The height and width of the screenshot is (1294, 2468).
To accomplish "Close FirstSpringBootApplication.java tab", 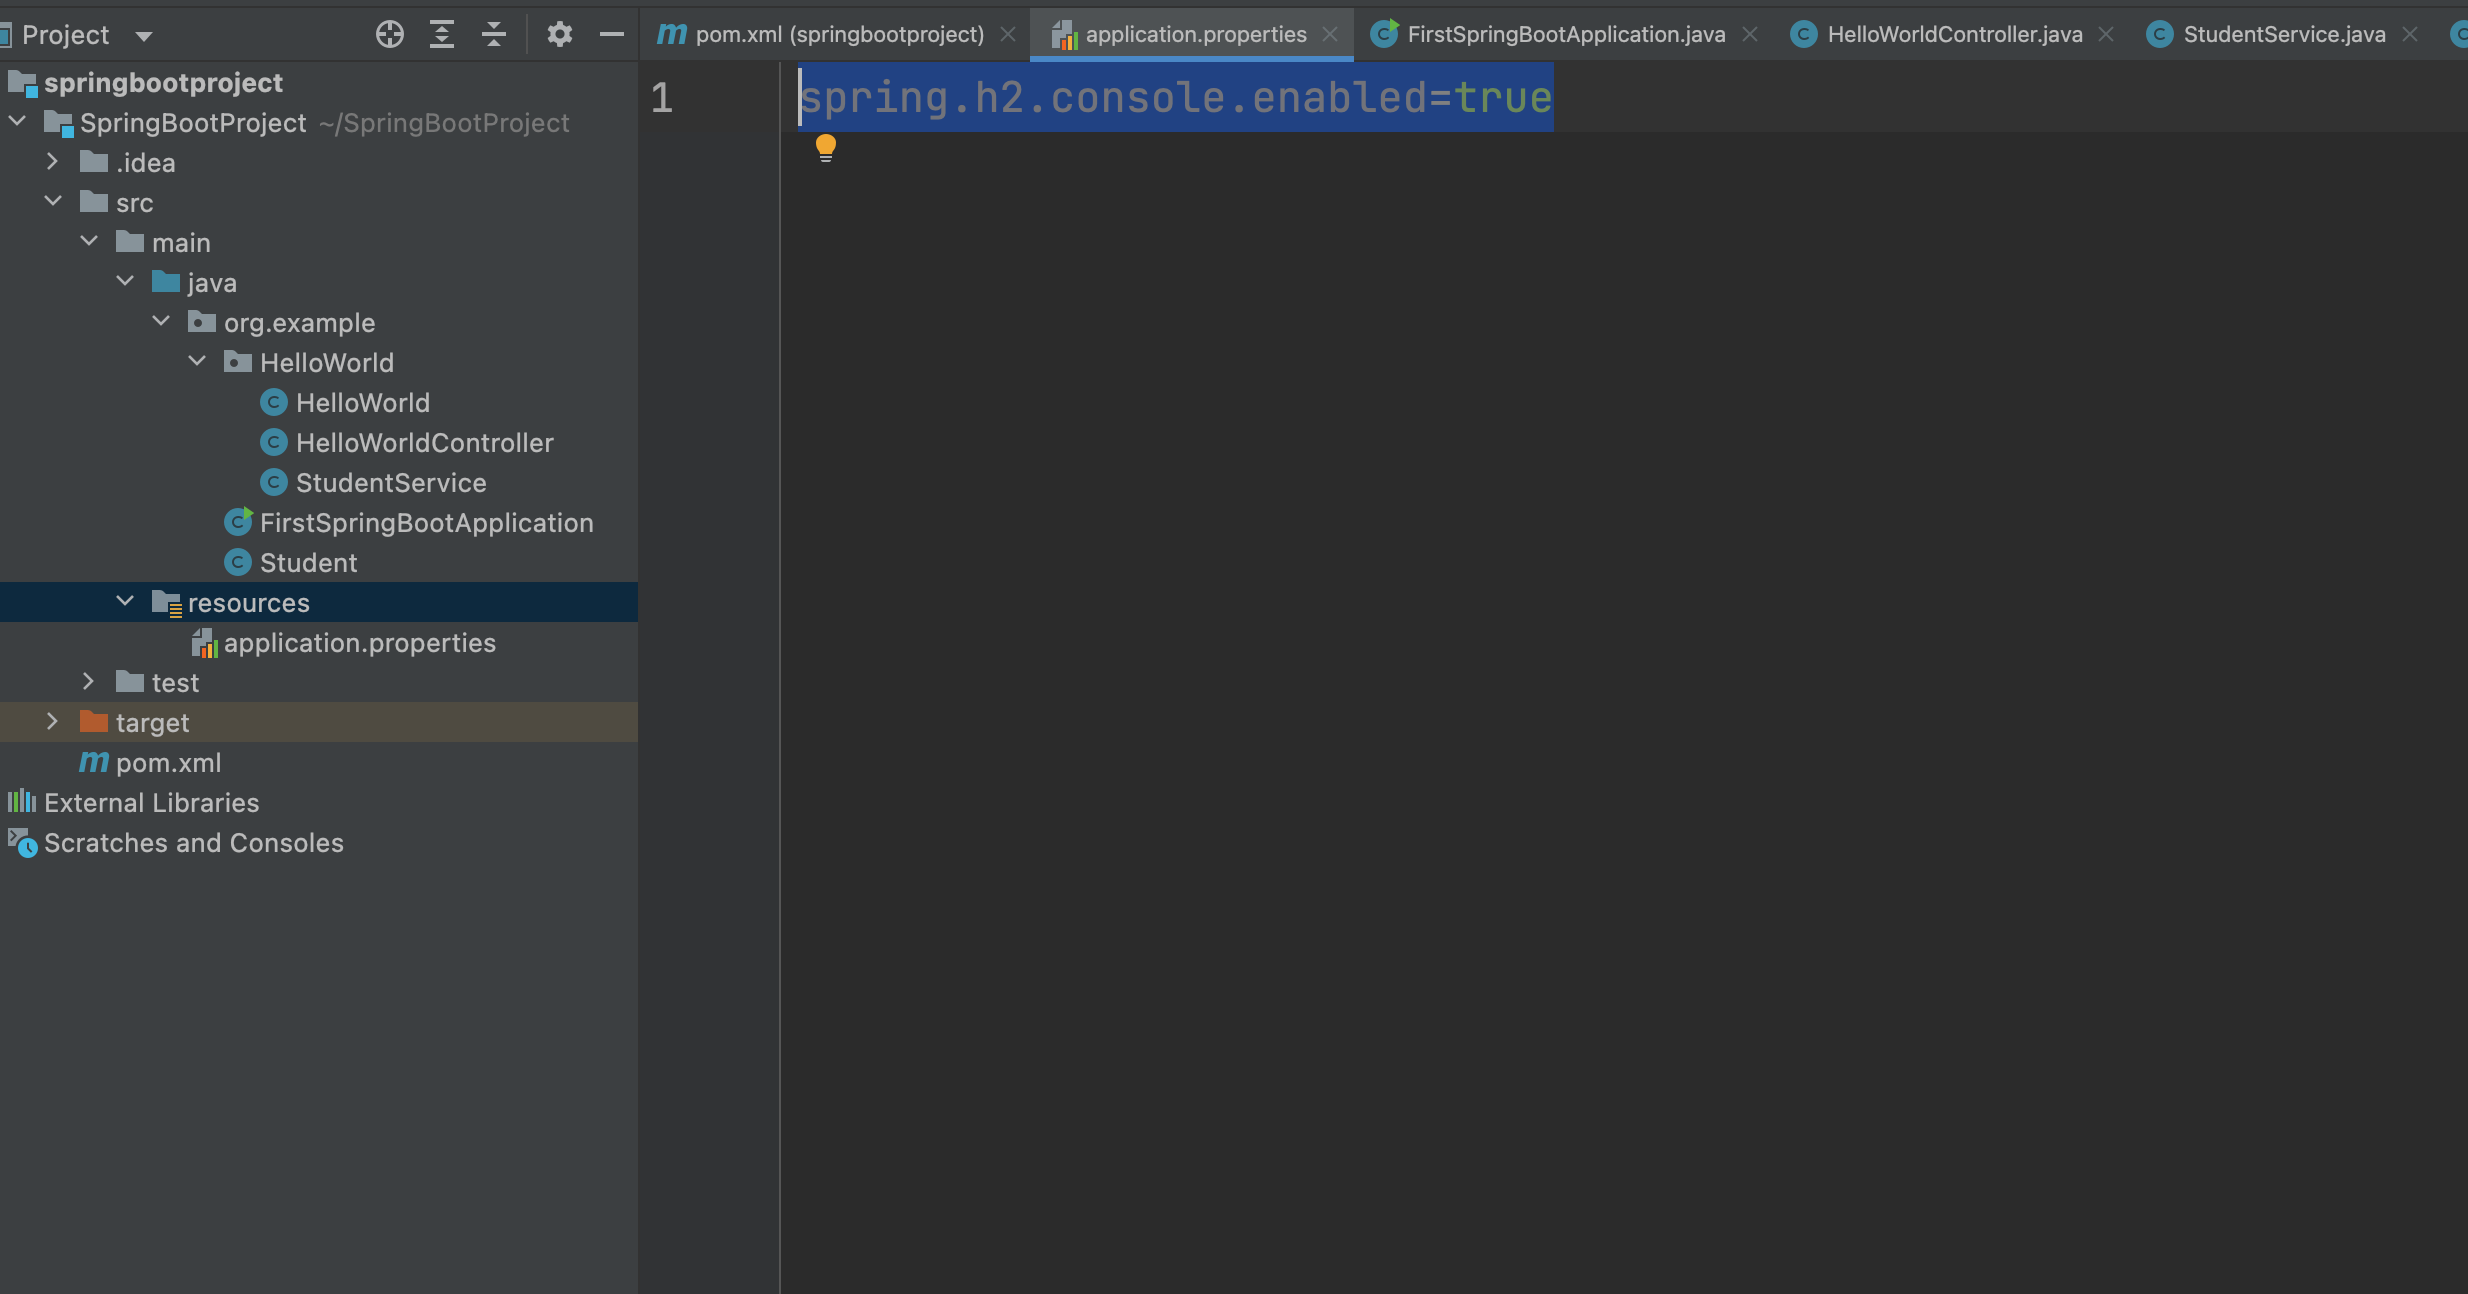I will click(x=1750, y=35).
